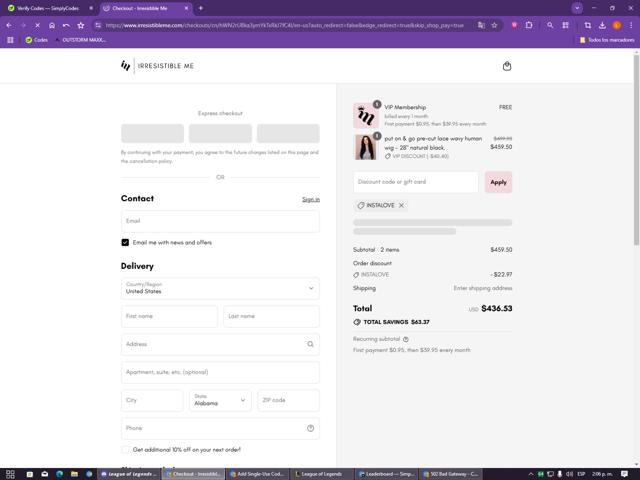640x480 pixels.
Task: Focus the Discount code or gift card field
Action: tap(416, 182)
